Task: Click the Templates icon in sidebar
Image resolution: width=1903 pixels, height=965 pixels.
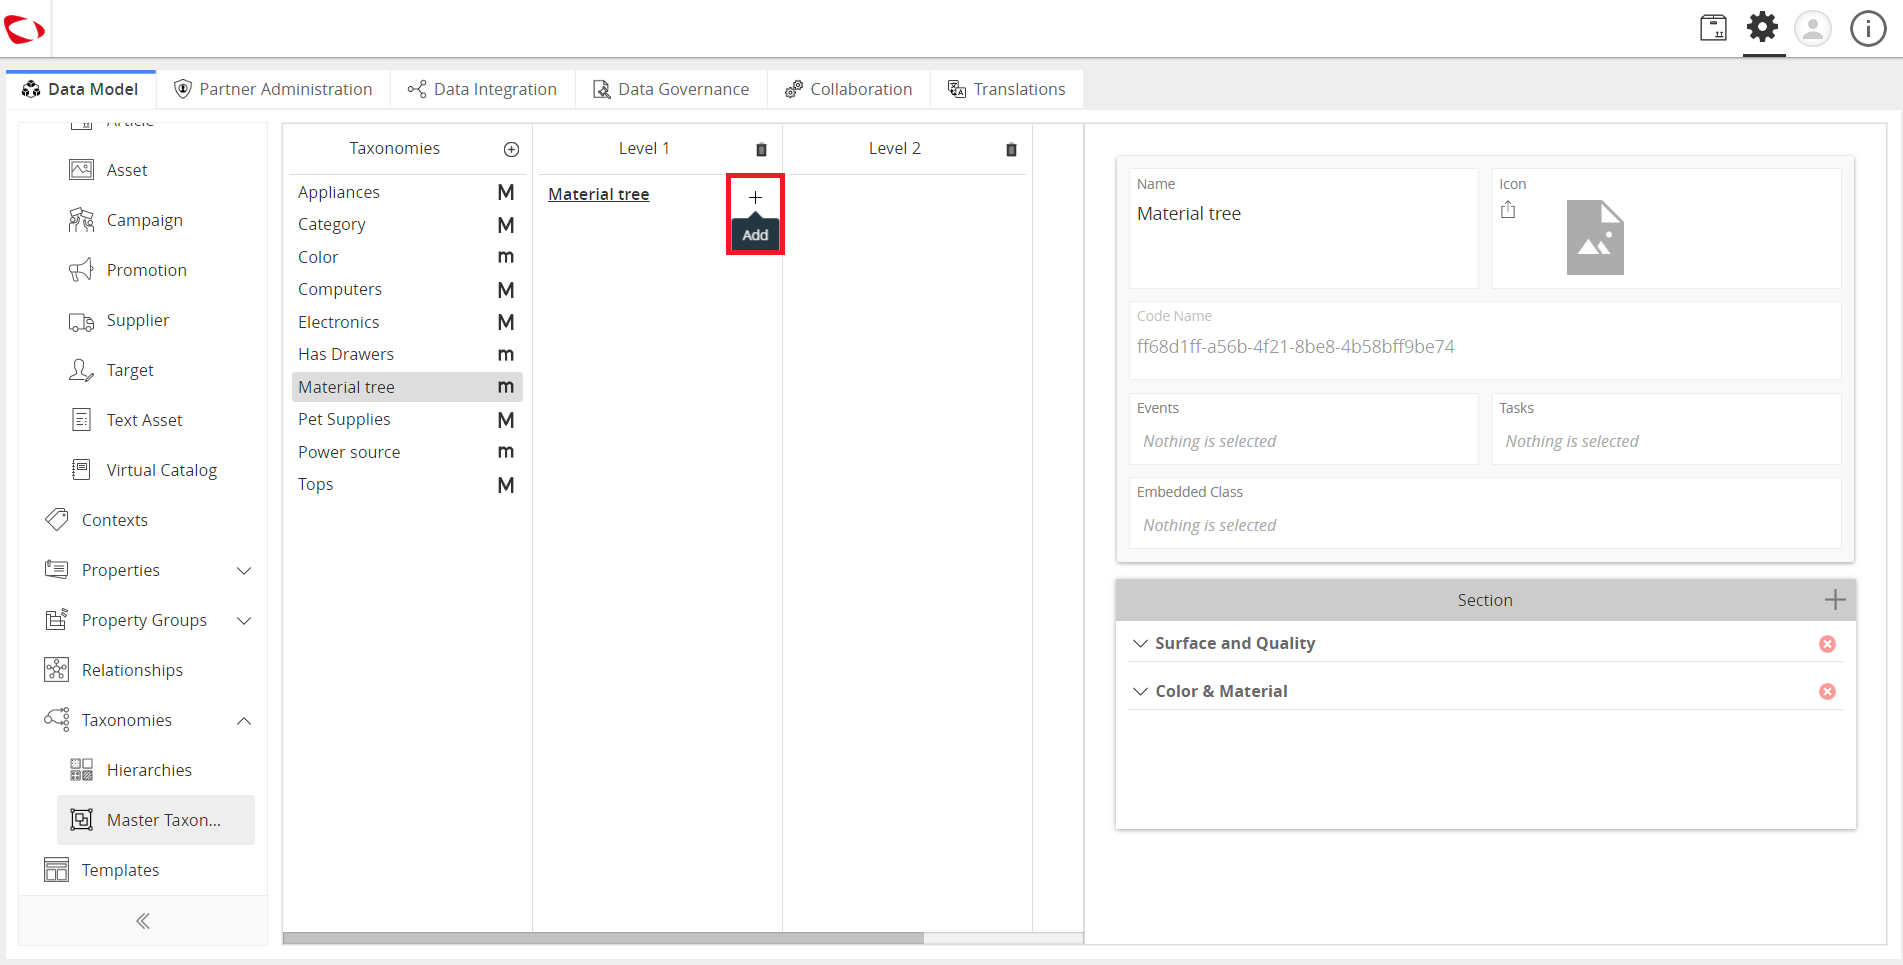Action: pos(57,870)
